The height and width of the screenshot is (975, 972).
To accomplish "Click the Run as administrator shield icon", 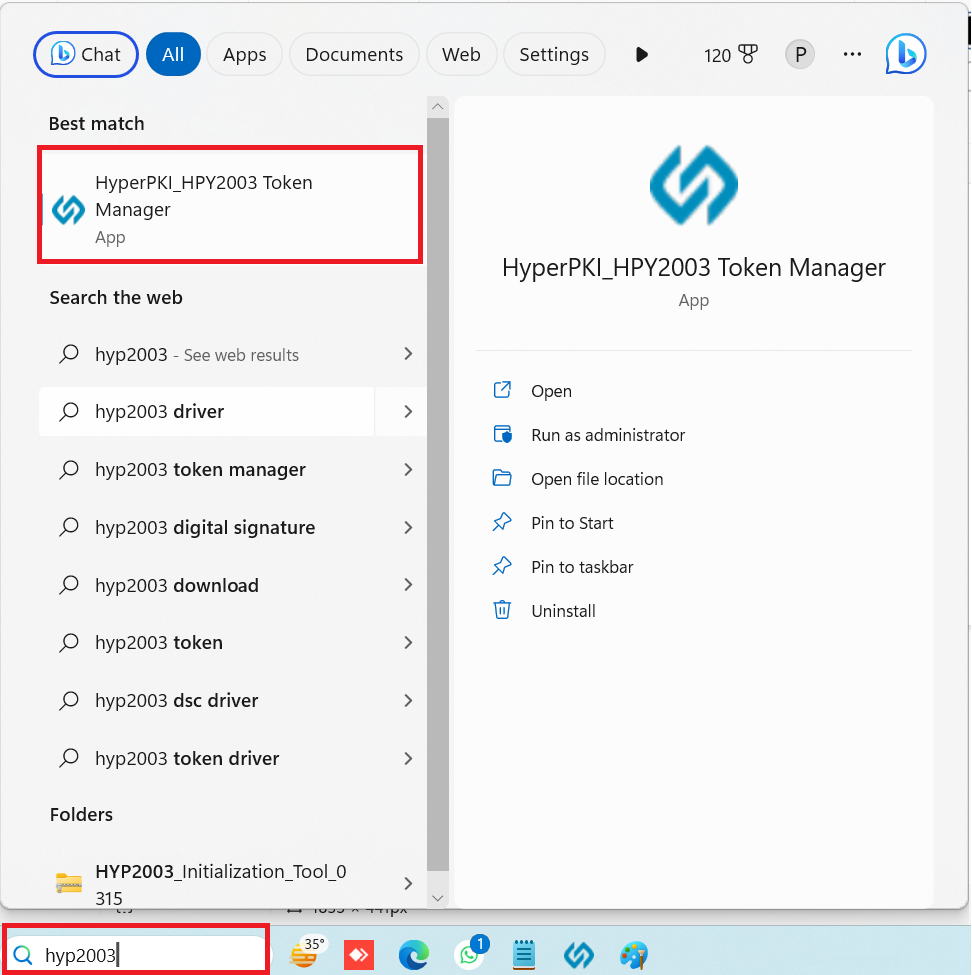I will pos(502,434).
